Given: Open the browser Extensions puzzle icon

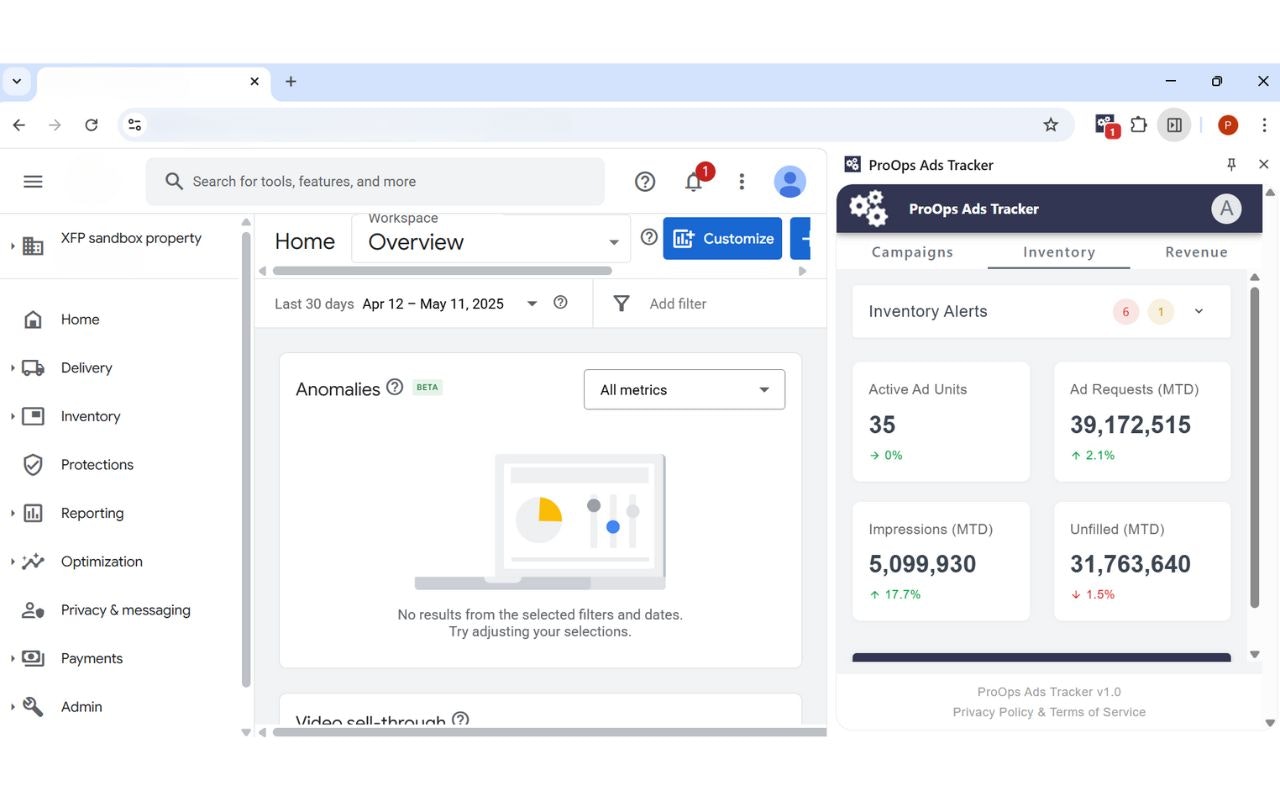Looking at the screenshot, I should pos(1138,125).
